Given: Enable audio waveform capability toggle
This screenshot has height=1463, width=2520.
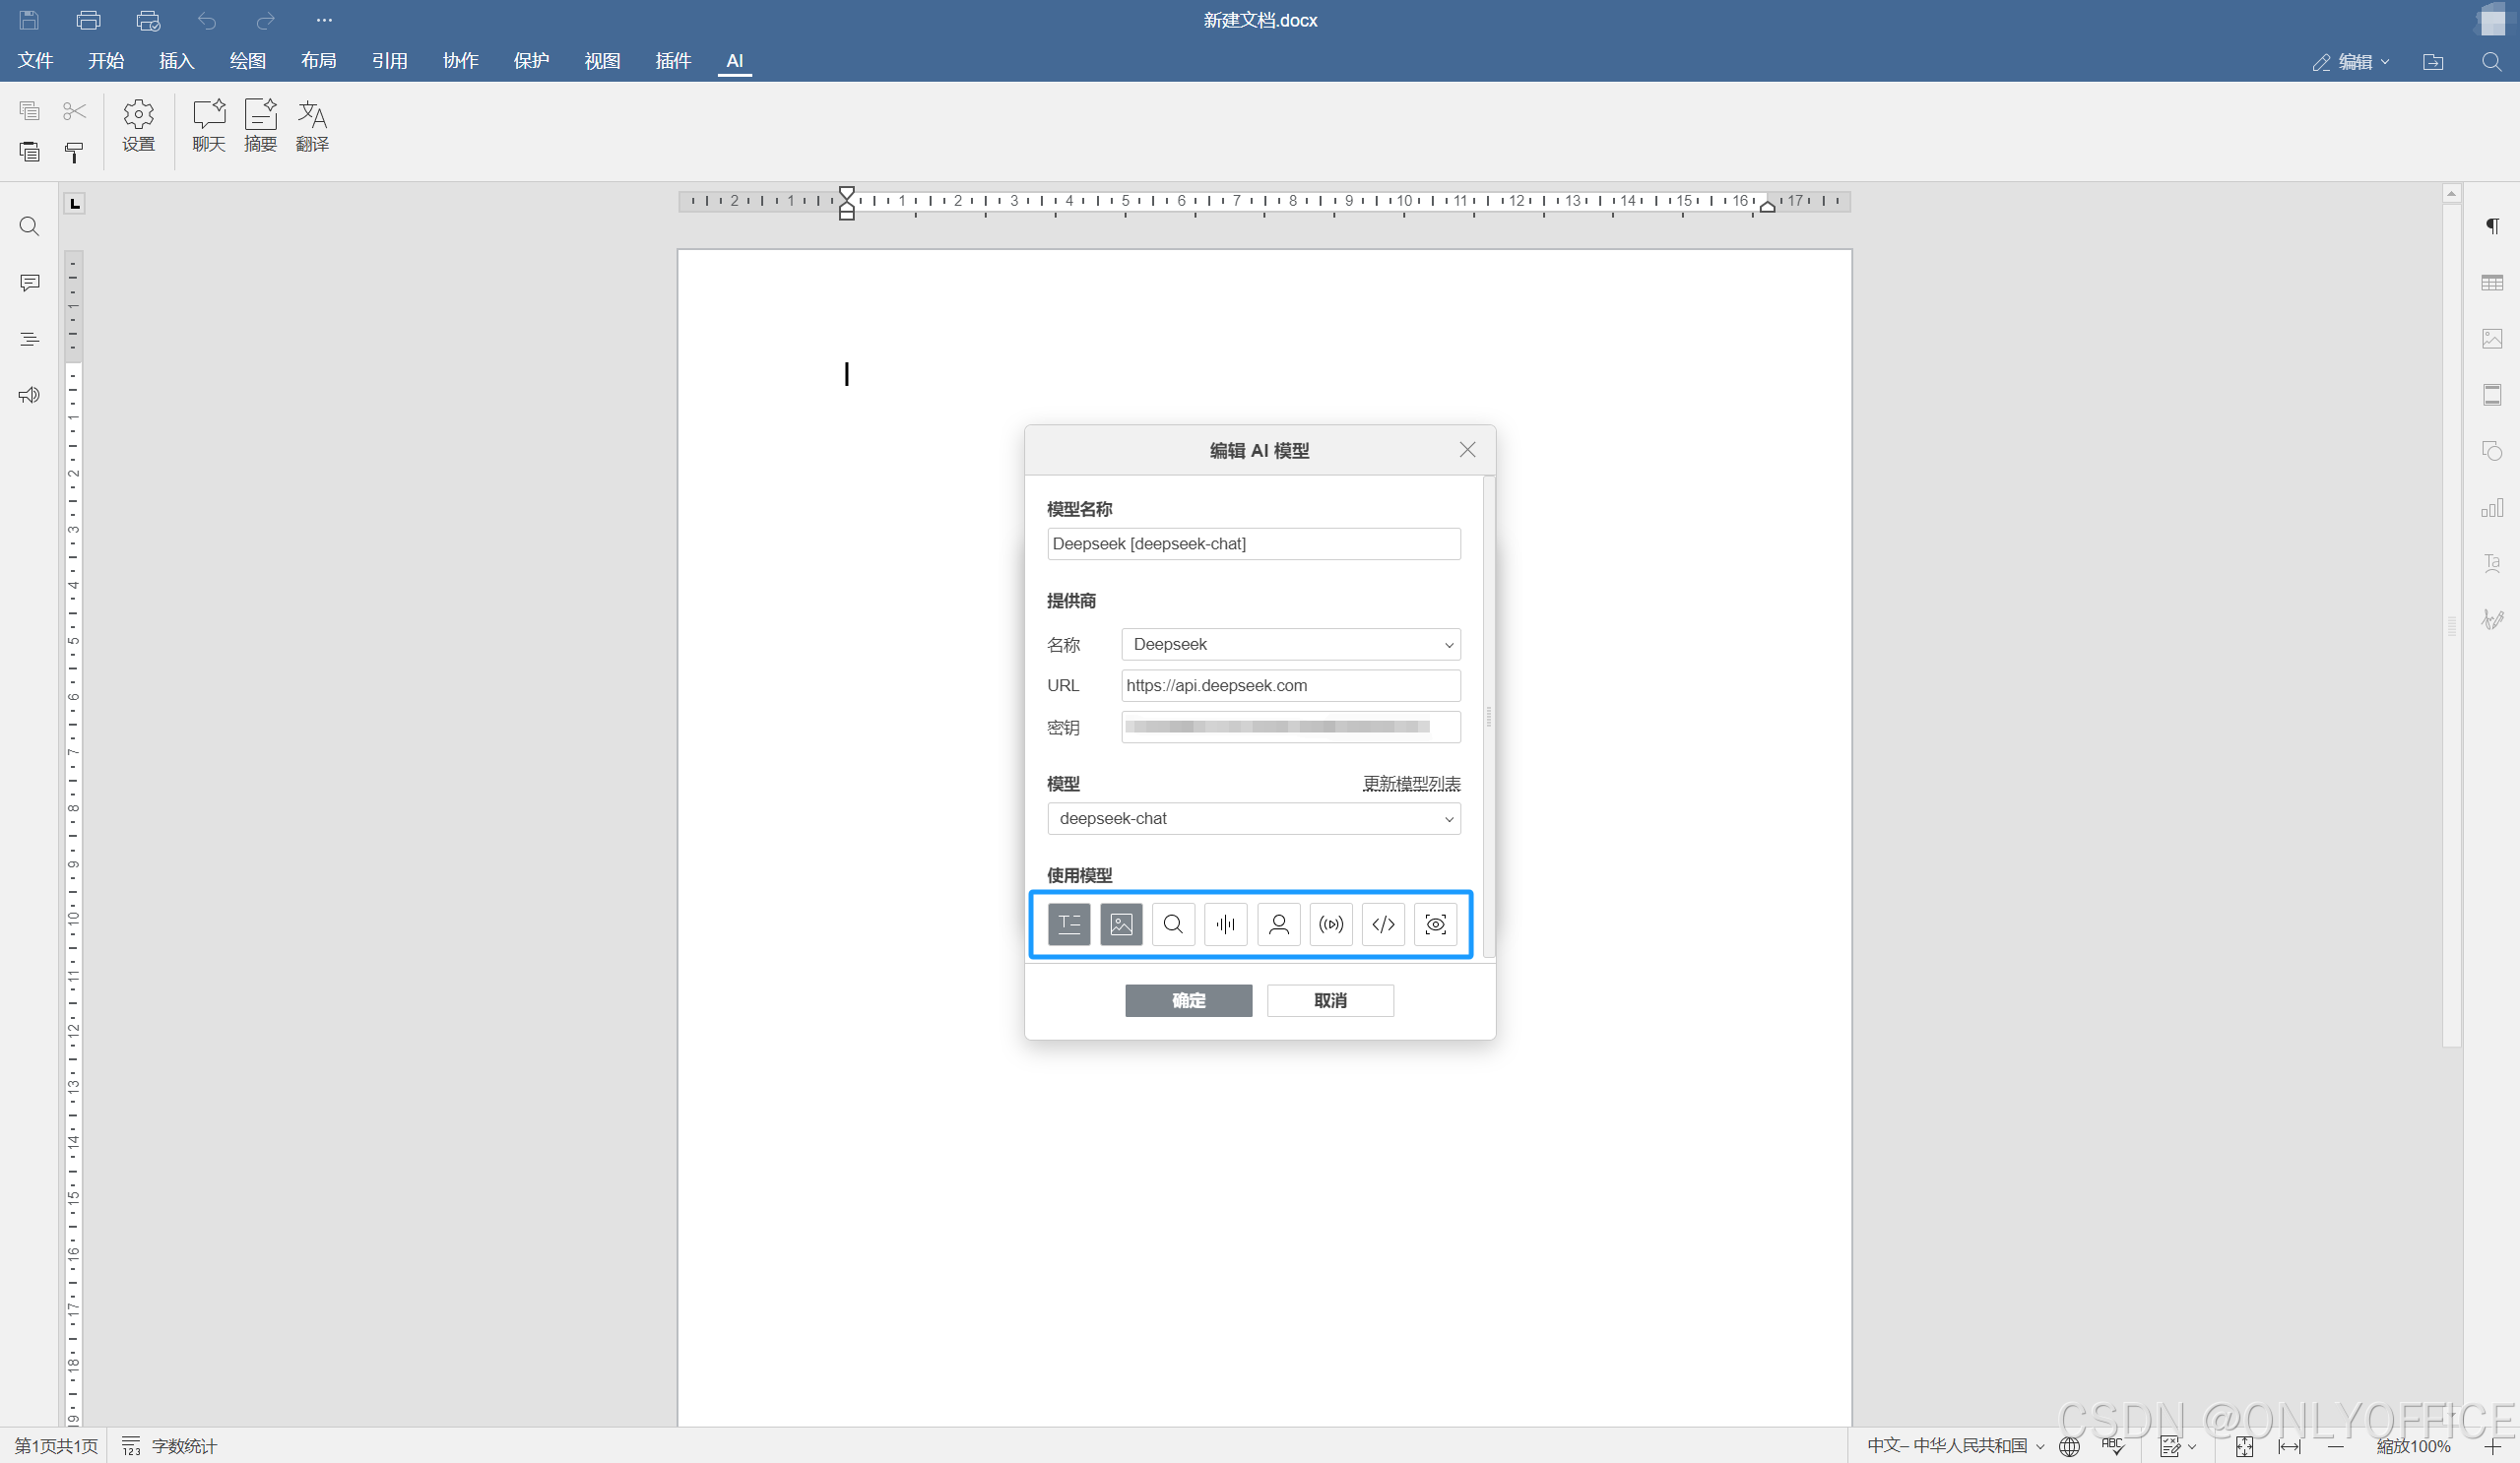Looking at the screenshot, I should point(1225,924).
